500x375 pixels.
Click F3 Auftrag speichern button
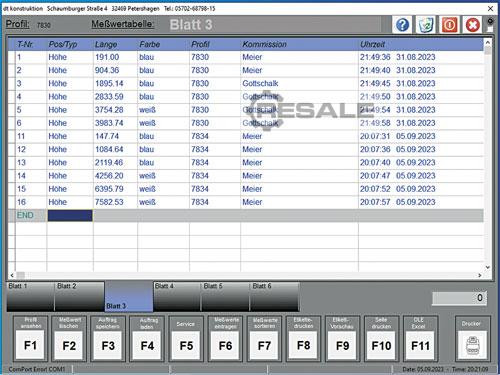(x=108, y=346)
